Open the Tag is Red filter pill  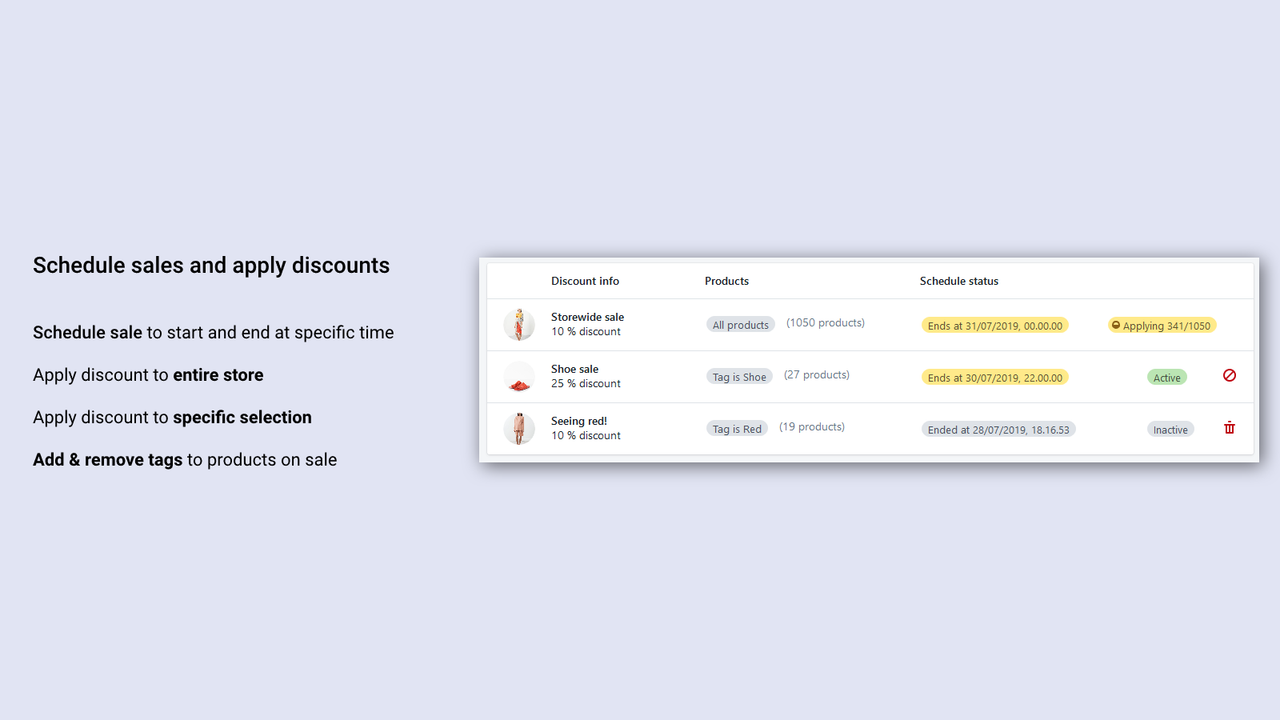(737, 428)
